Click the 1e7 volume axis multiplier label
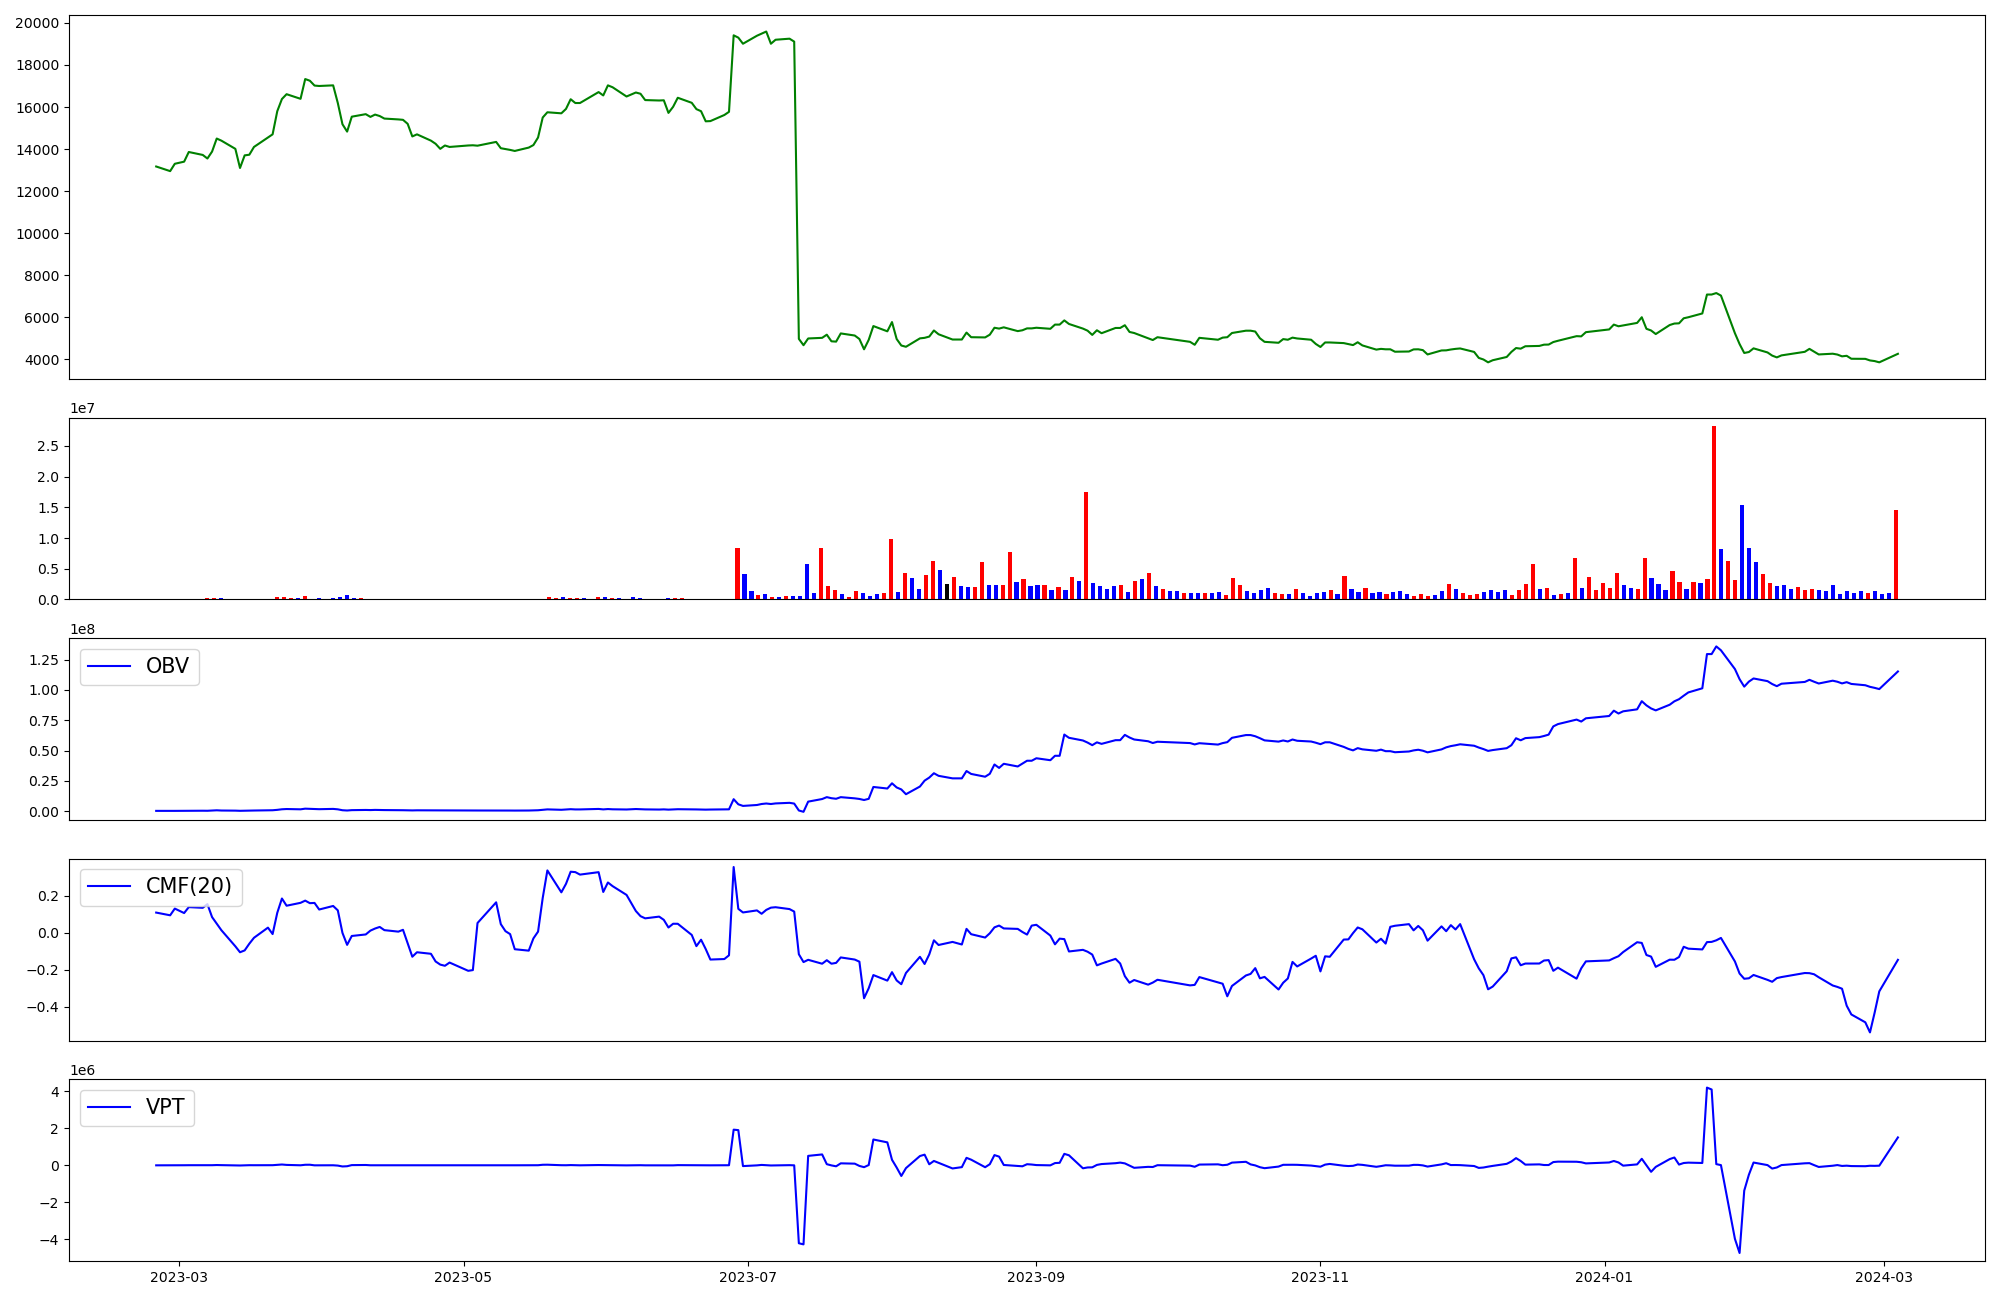Image resolution: width=2000 pixels, height=1300 pixels. click(82, 408)
